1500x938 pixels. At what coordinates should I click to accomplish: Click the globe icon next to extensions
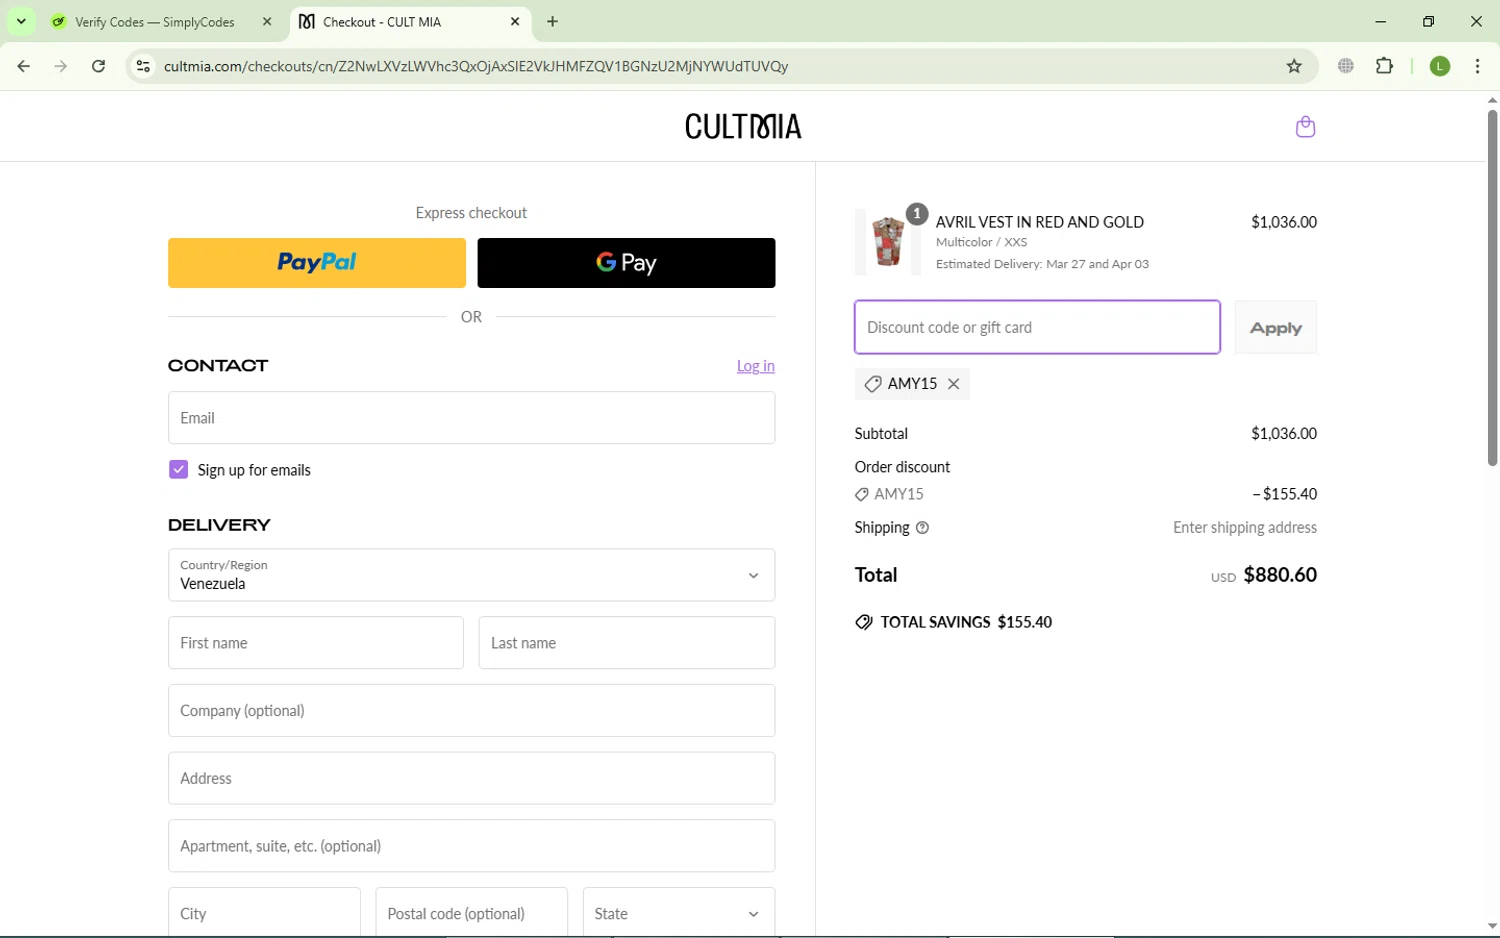pyautogui.click(x=1346, y=67)
